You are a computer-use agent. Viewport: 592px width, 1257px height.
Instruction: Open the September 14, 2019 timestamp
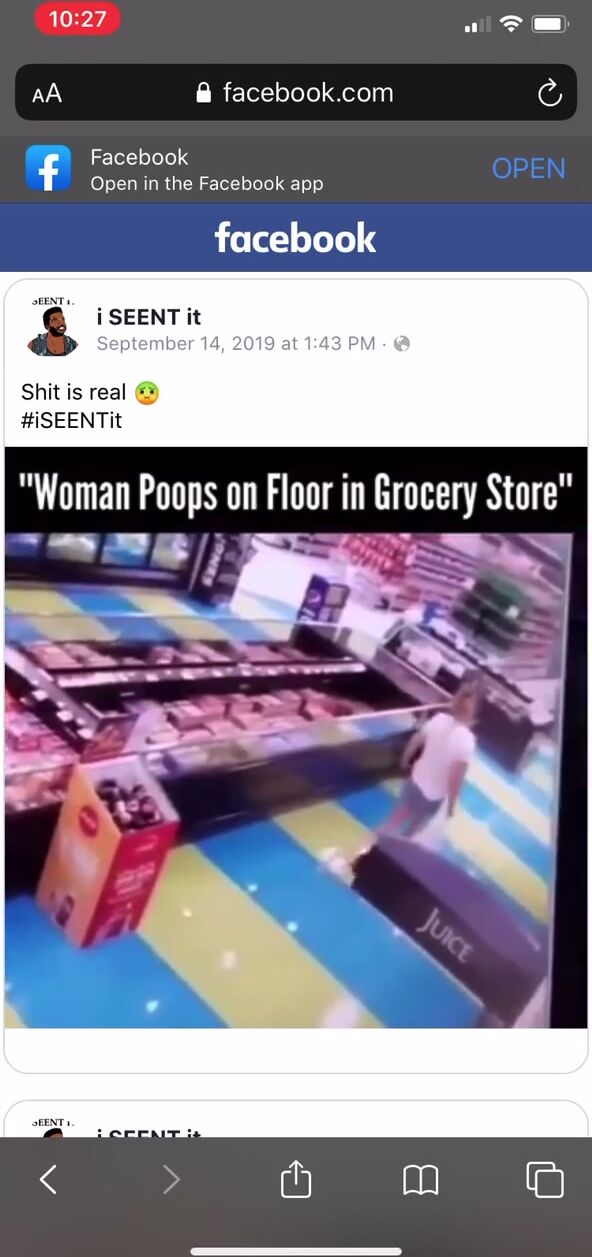[x=235, y=344]
